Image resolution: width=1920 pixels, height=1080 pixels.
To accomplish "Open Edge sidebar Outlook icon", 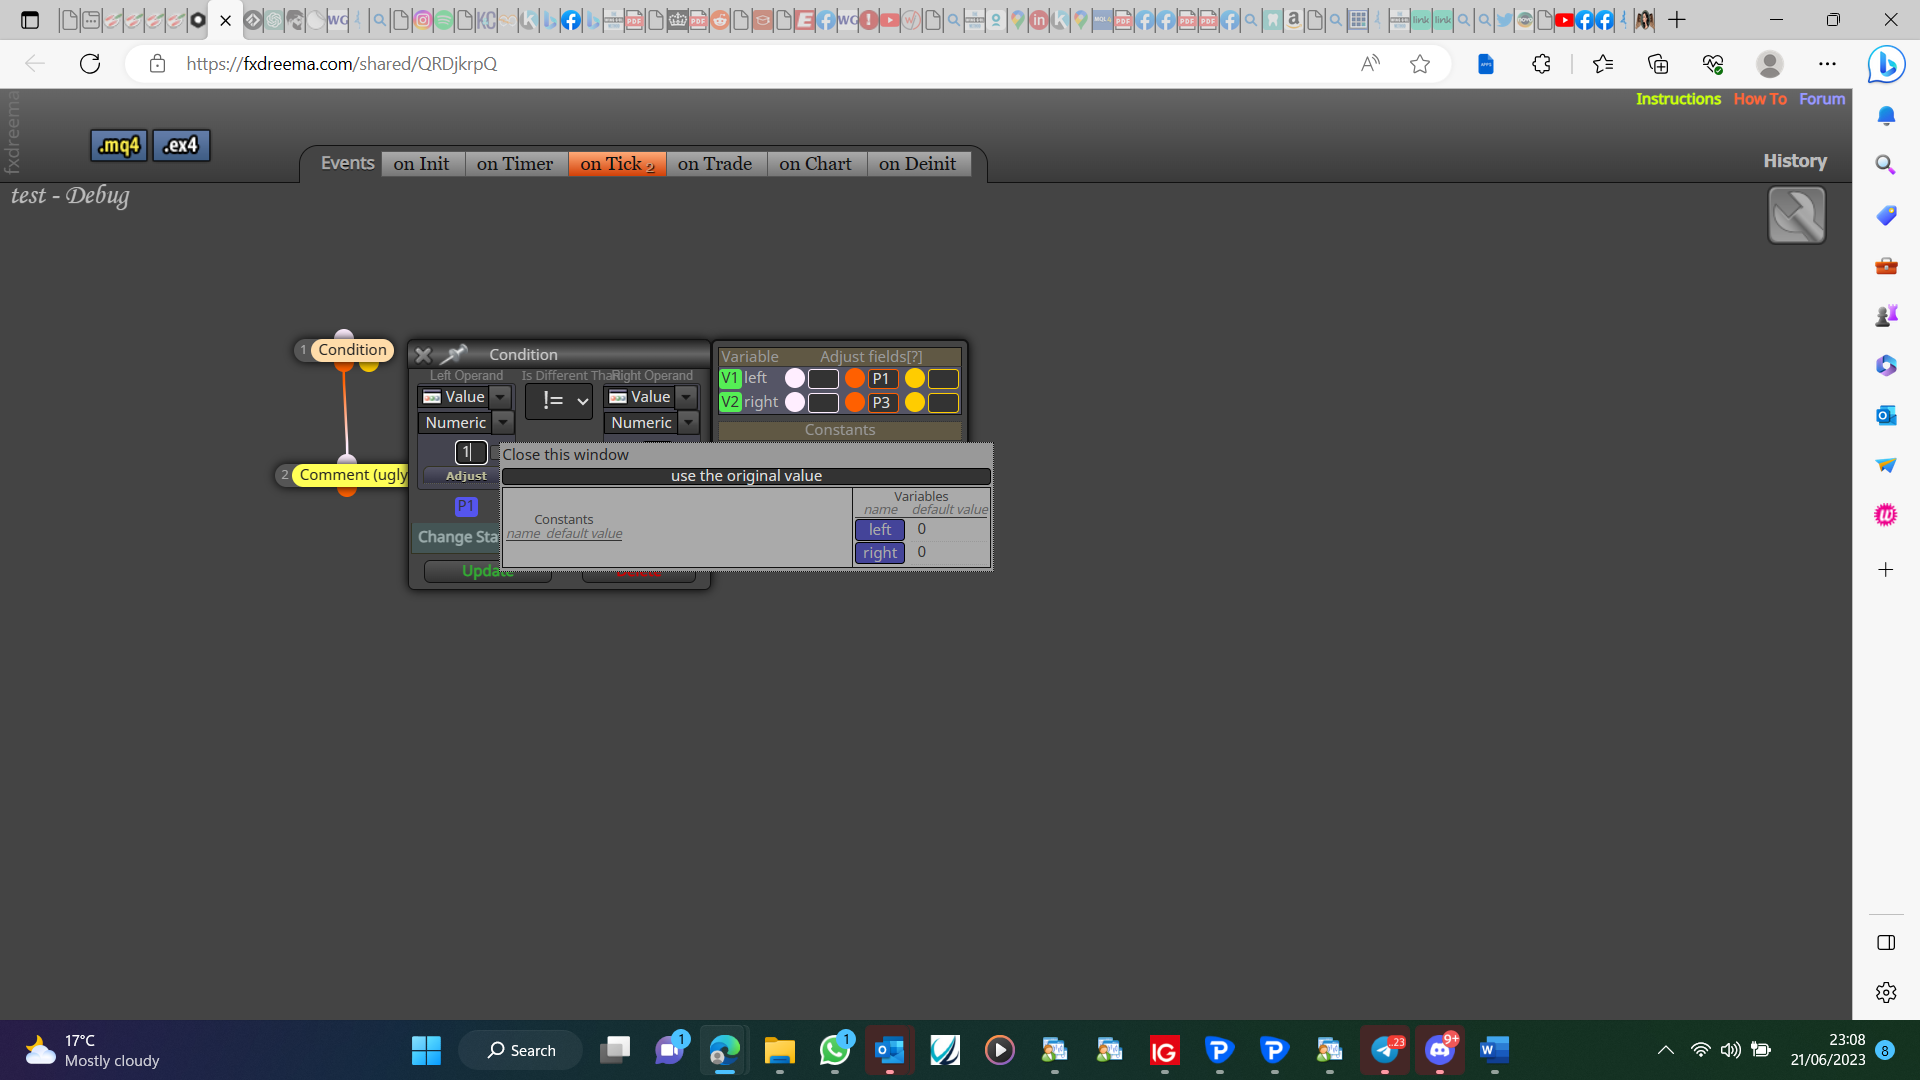I will point(1886,415).
